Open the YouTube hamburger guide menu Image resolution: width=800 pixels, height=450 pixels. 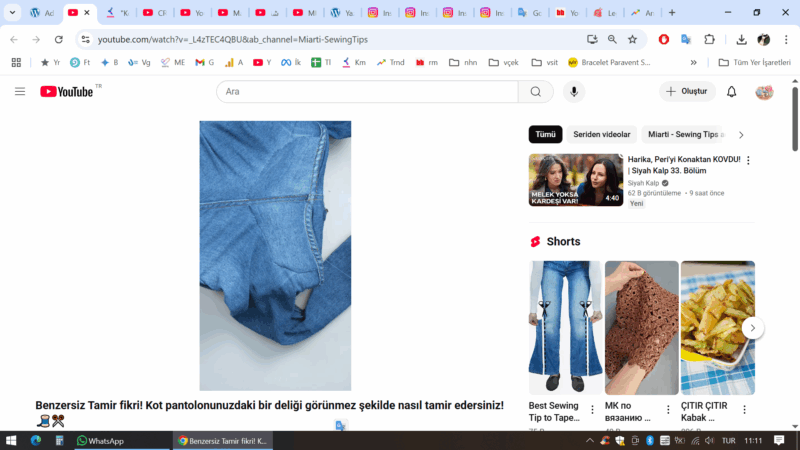point(20,92)
